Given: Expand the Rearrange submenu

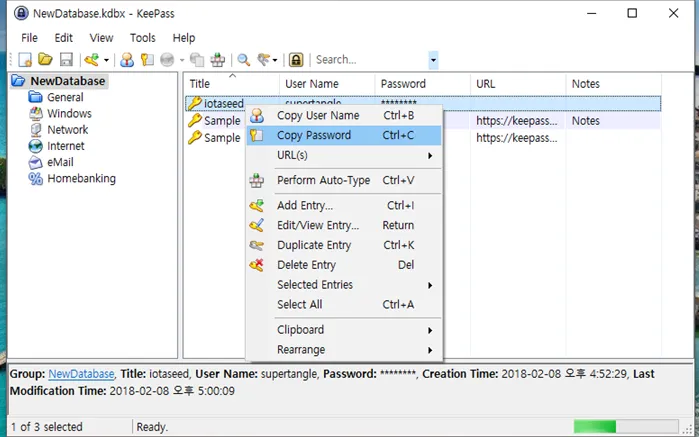Looking at the screenshot, I should click(x=344, y=350).
